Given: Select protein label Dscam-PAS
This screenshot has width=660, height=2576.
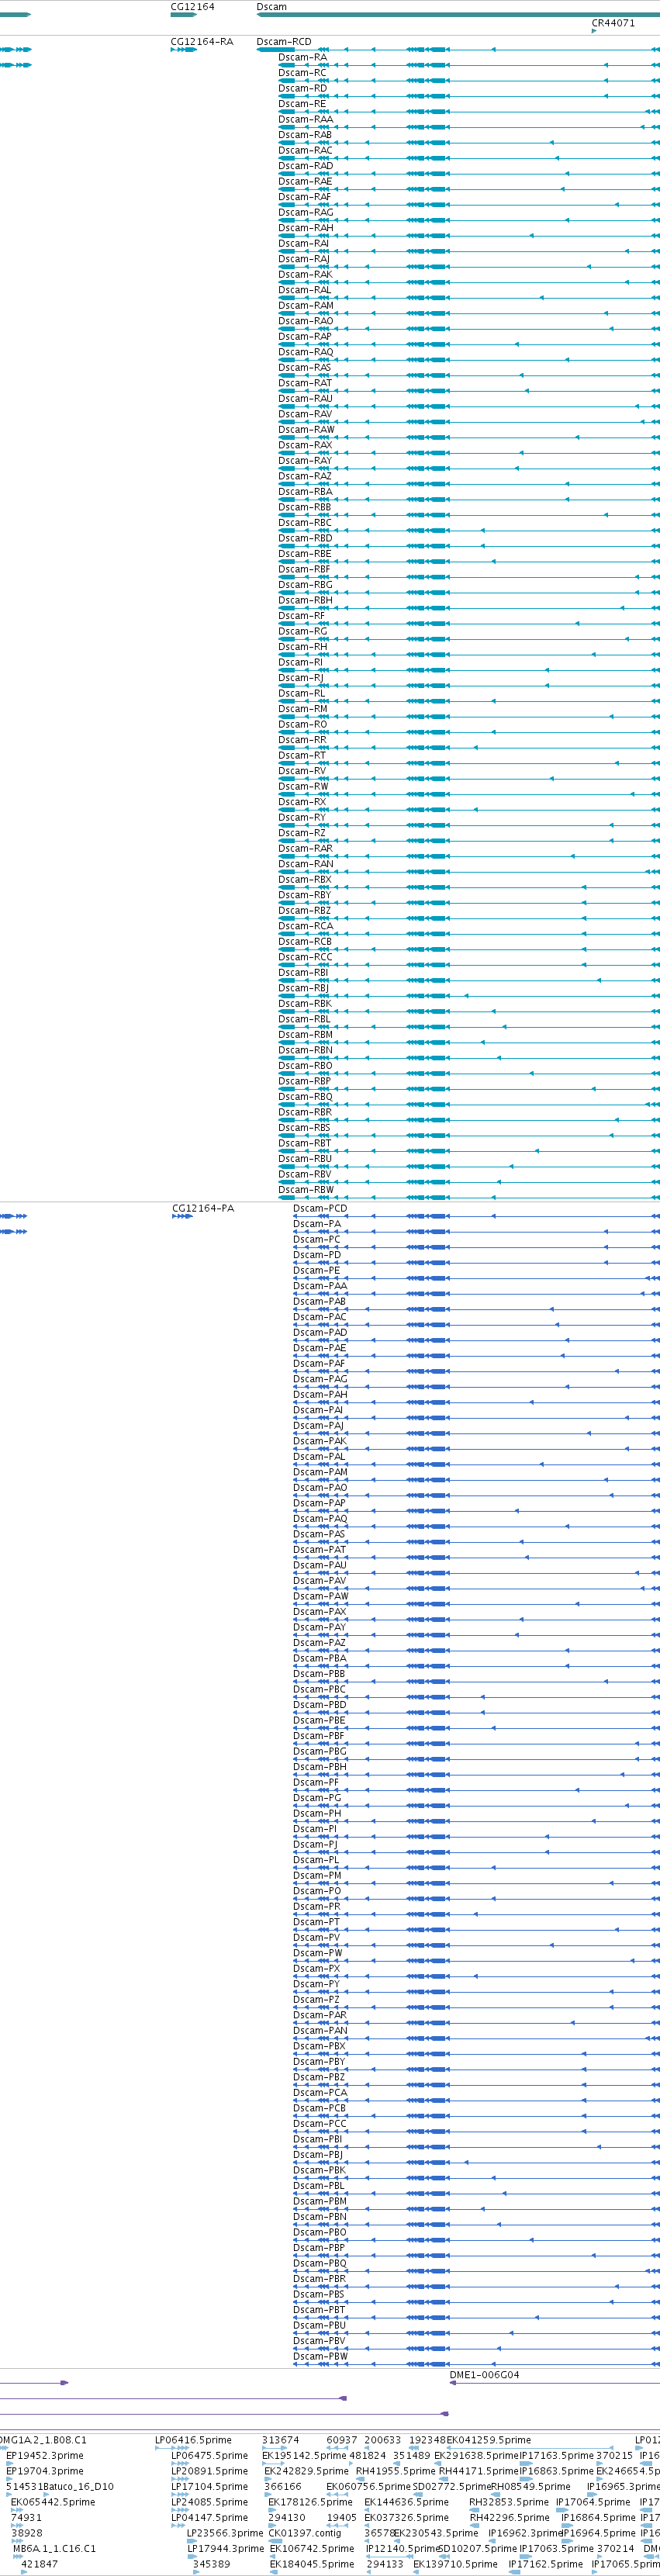Looking at the screenshot, I should click(x=319, y=1534).
